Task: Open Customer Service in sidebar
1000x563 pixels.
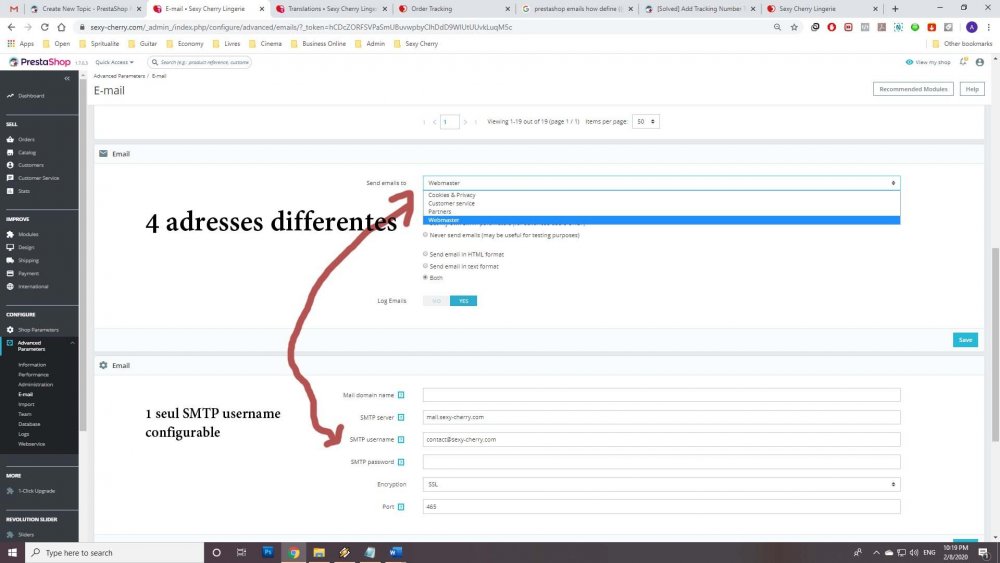Action: click(38, 178)
